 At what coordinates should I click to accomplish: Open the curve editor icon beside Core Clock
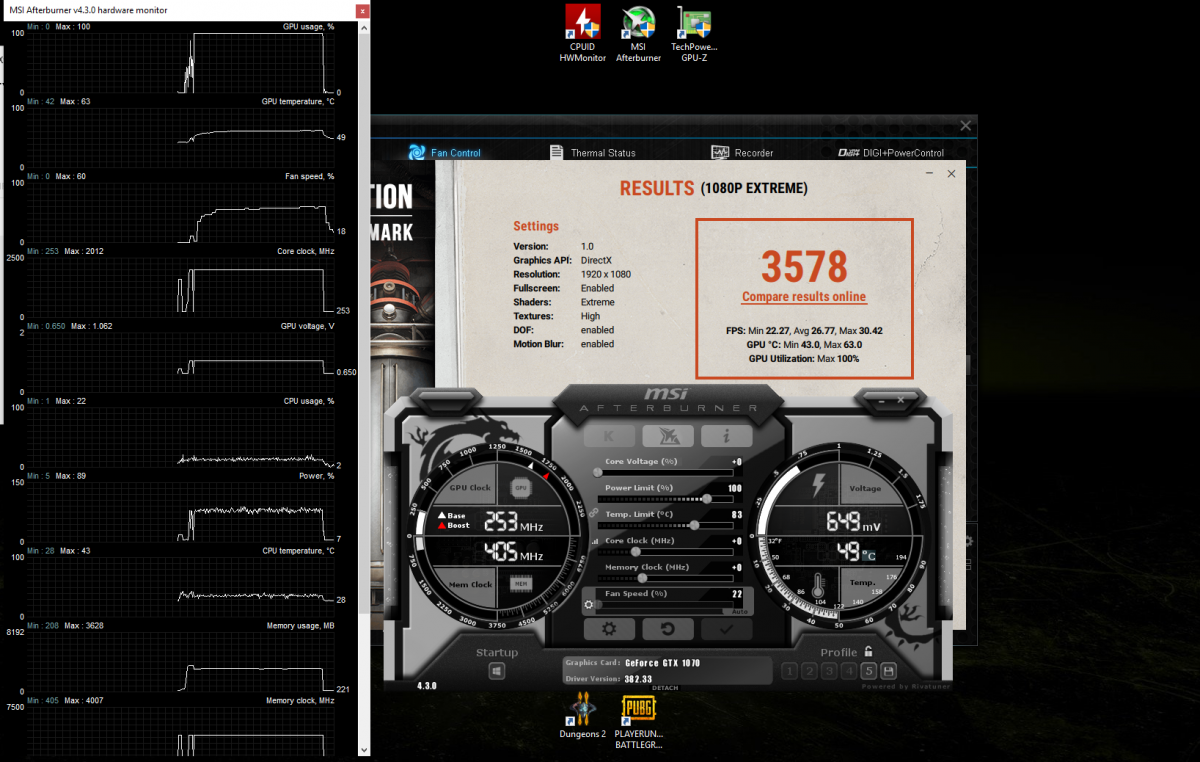(x=594, y=541)
